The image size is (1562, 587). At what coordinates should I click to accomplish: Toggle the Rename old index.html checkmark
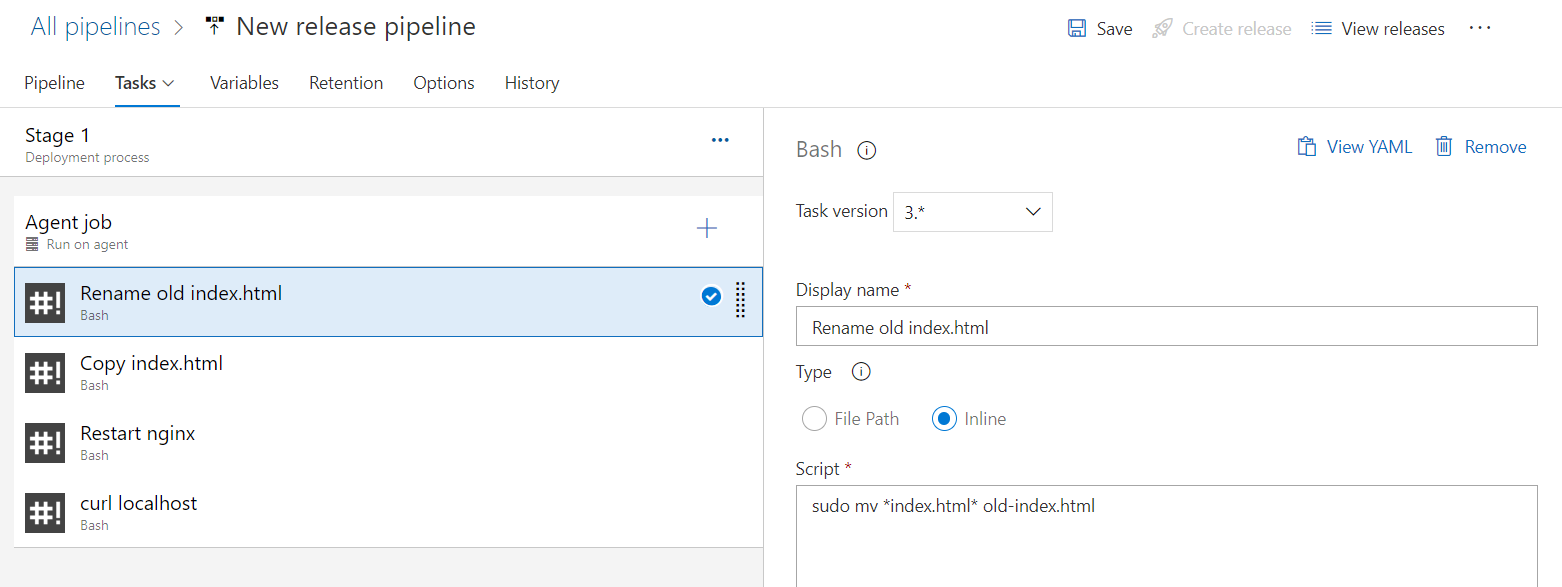pyautogui.click(x=711, y=296)
